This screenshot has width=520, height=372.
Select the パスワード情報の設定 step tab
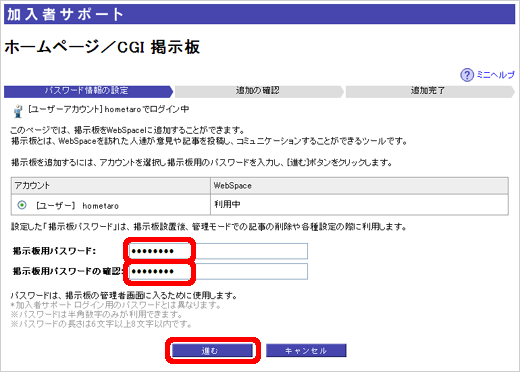88,91
